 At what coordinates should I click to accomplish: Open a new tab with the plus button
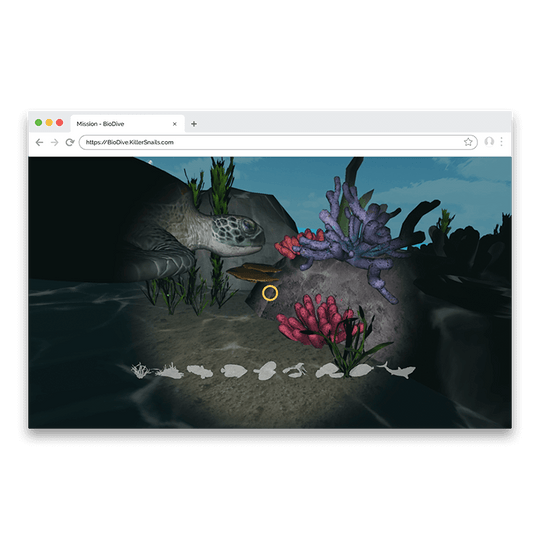click(194, 124)
